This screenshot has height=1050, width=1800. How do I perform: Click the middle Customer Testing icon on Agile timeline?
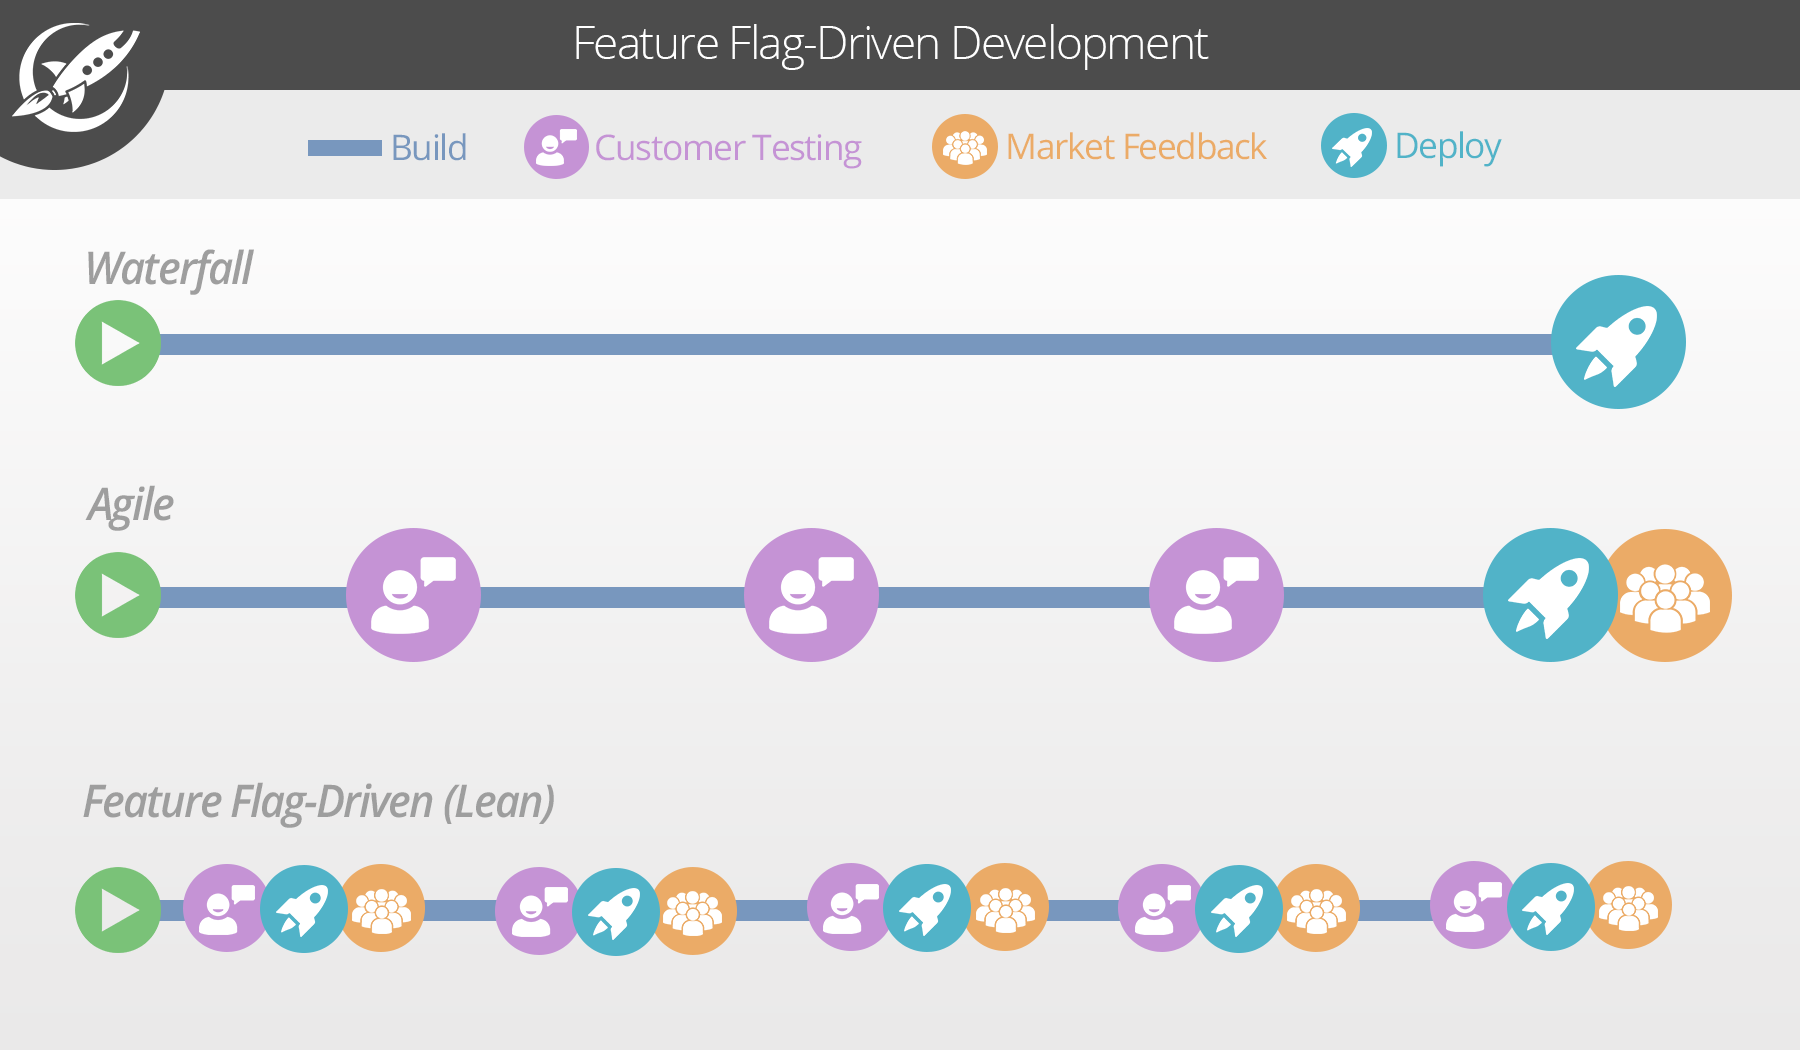tap(812, 595)
